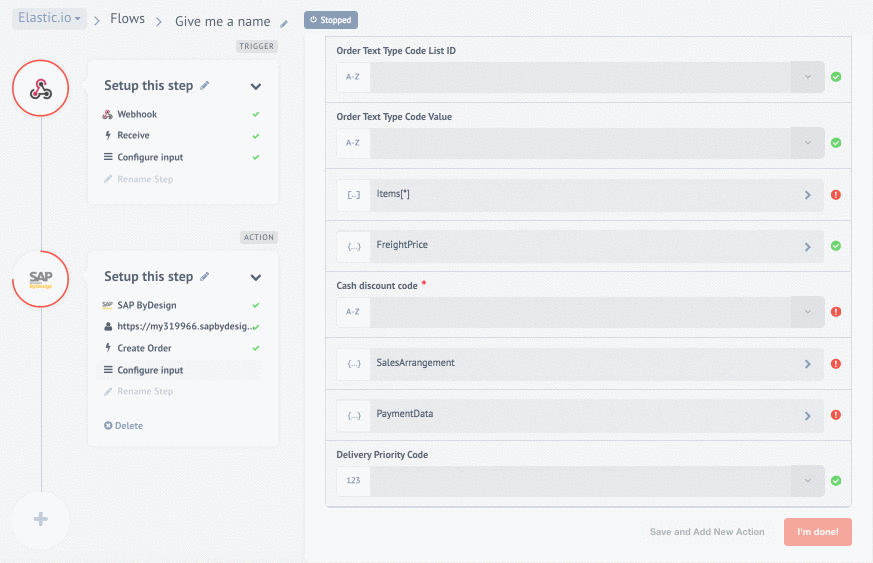
Task: Click the red error icon for PaymentData
Action: 836,415
